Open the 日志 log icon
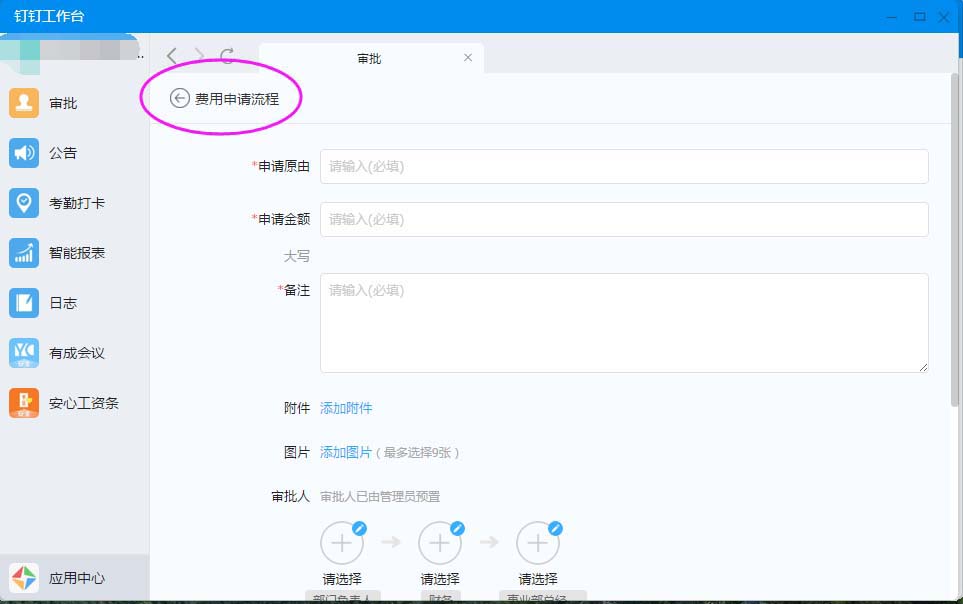 click(24, 303)
